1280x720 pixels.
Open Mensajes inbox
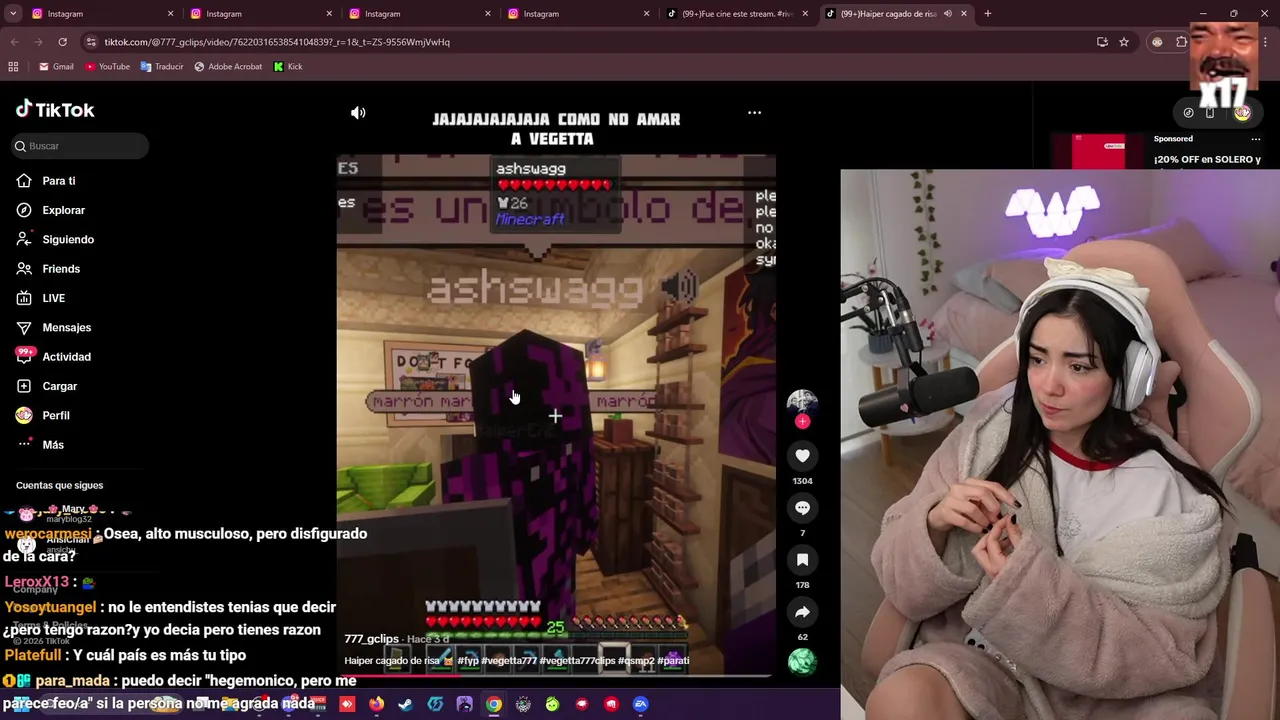pyautogui.click(x=53, y=328)
